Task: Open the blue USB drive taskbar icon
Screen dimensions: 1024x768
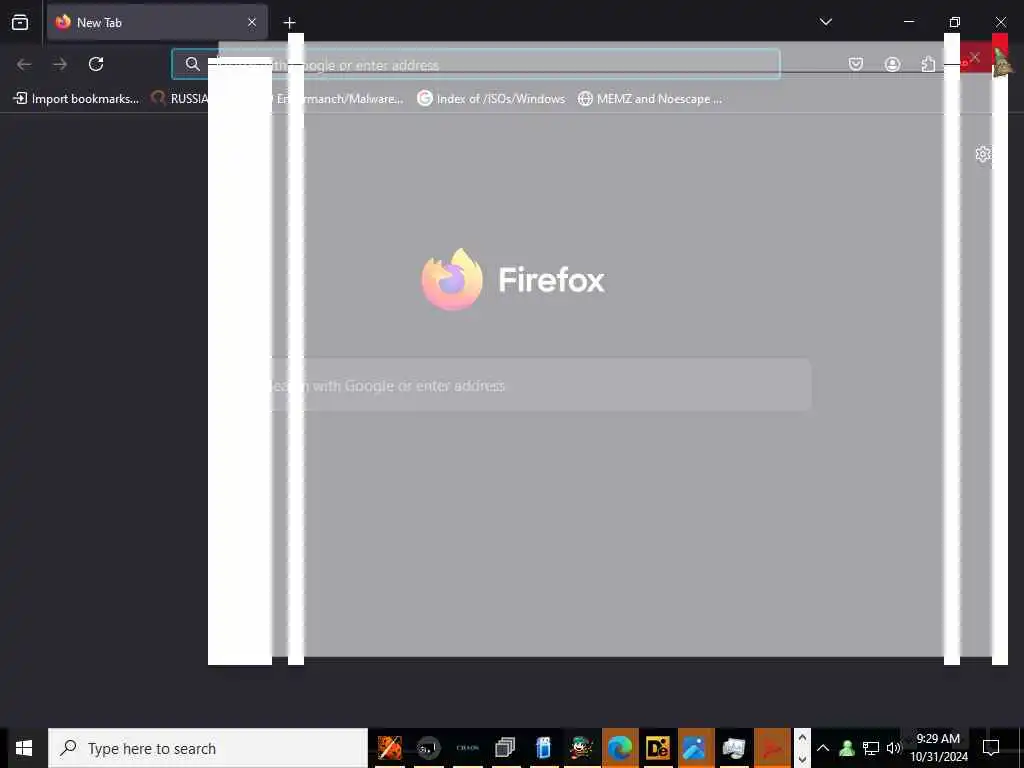Action: (x=543, y=748)
